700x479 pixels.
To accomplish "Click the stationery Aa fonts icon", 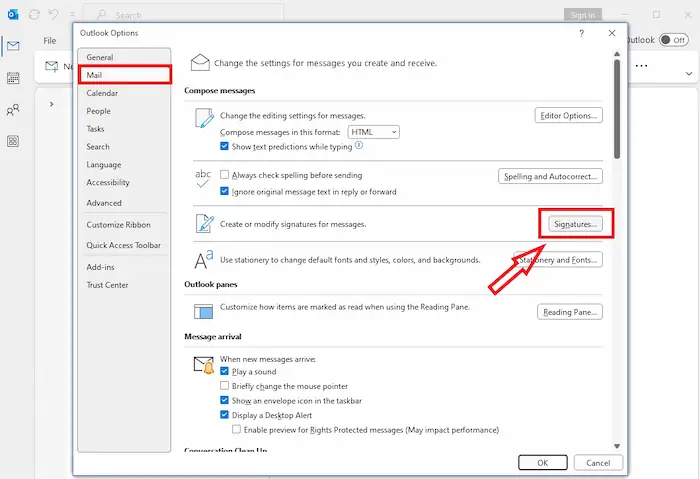I will 204,260.
